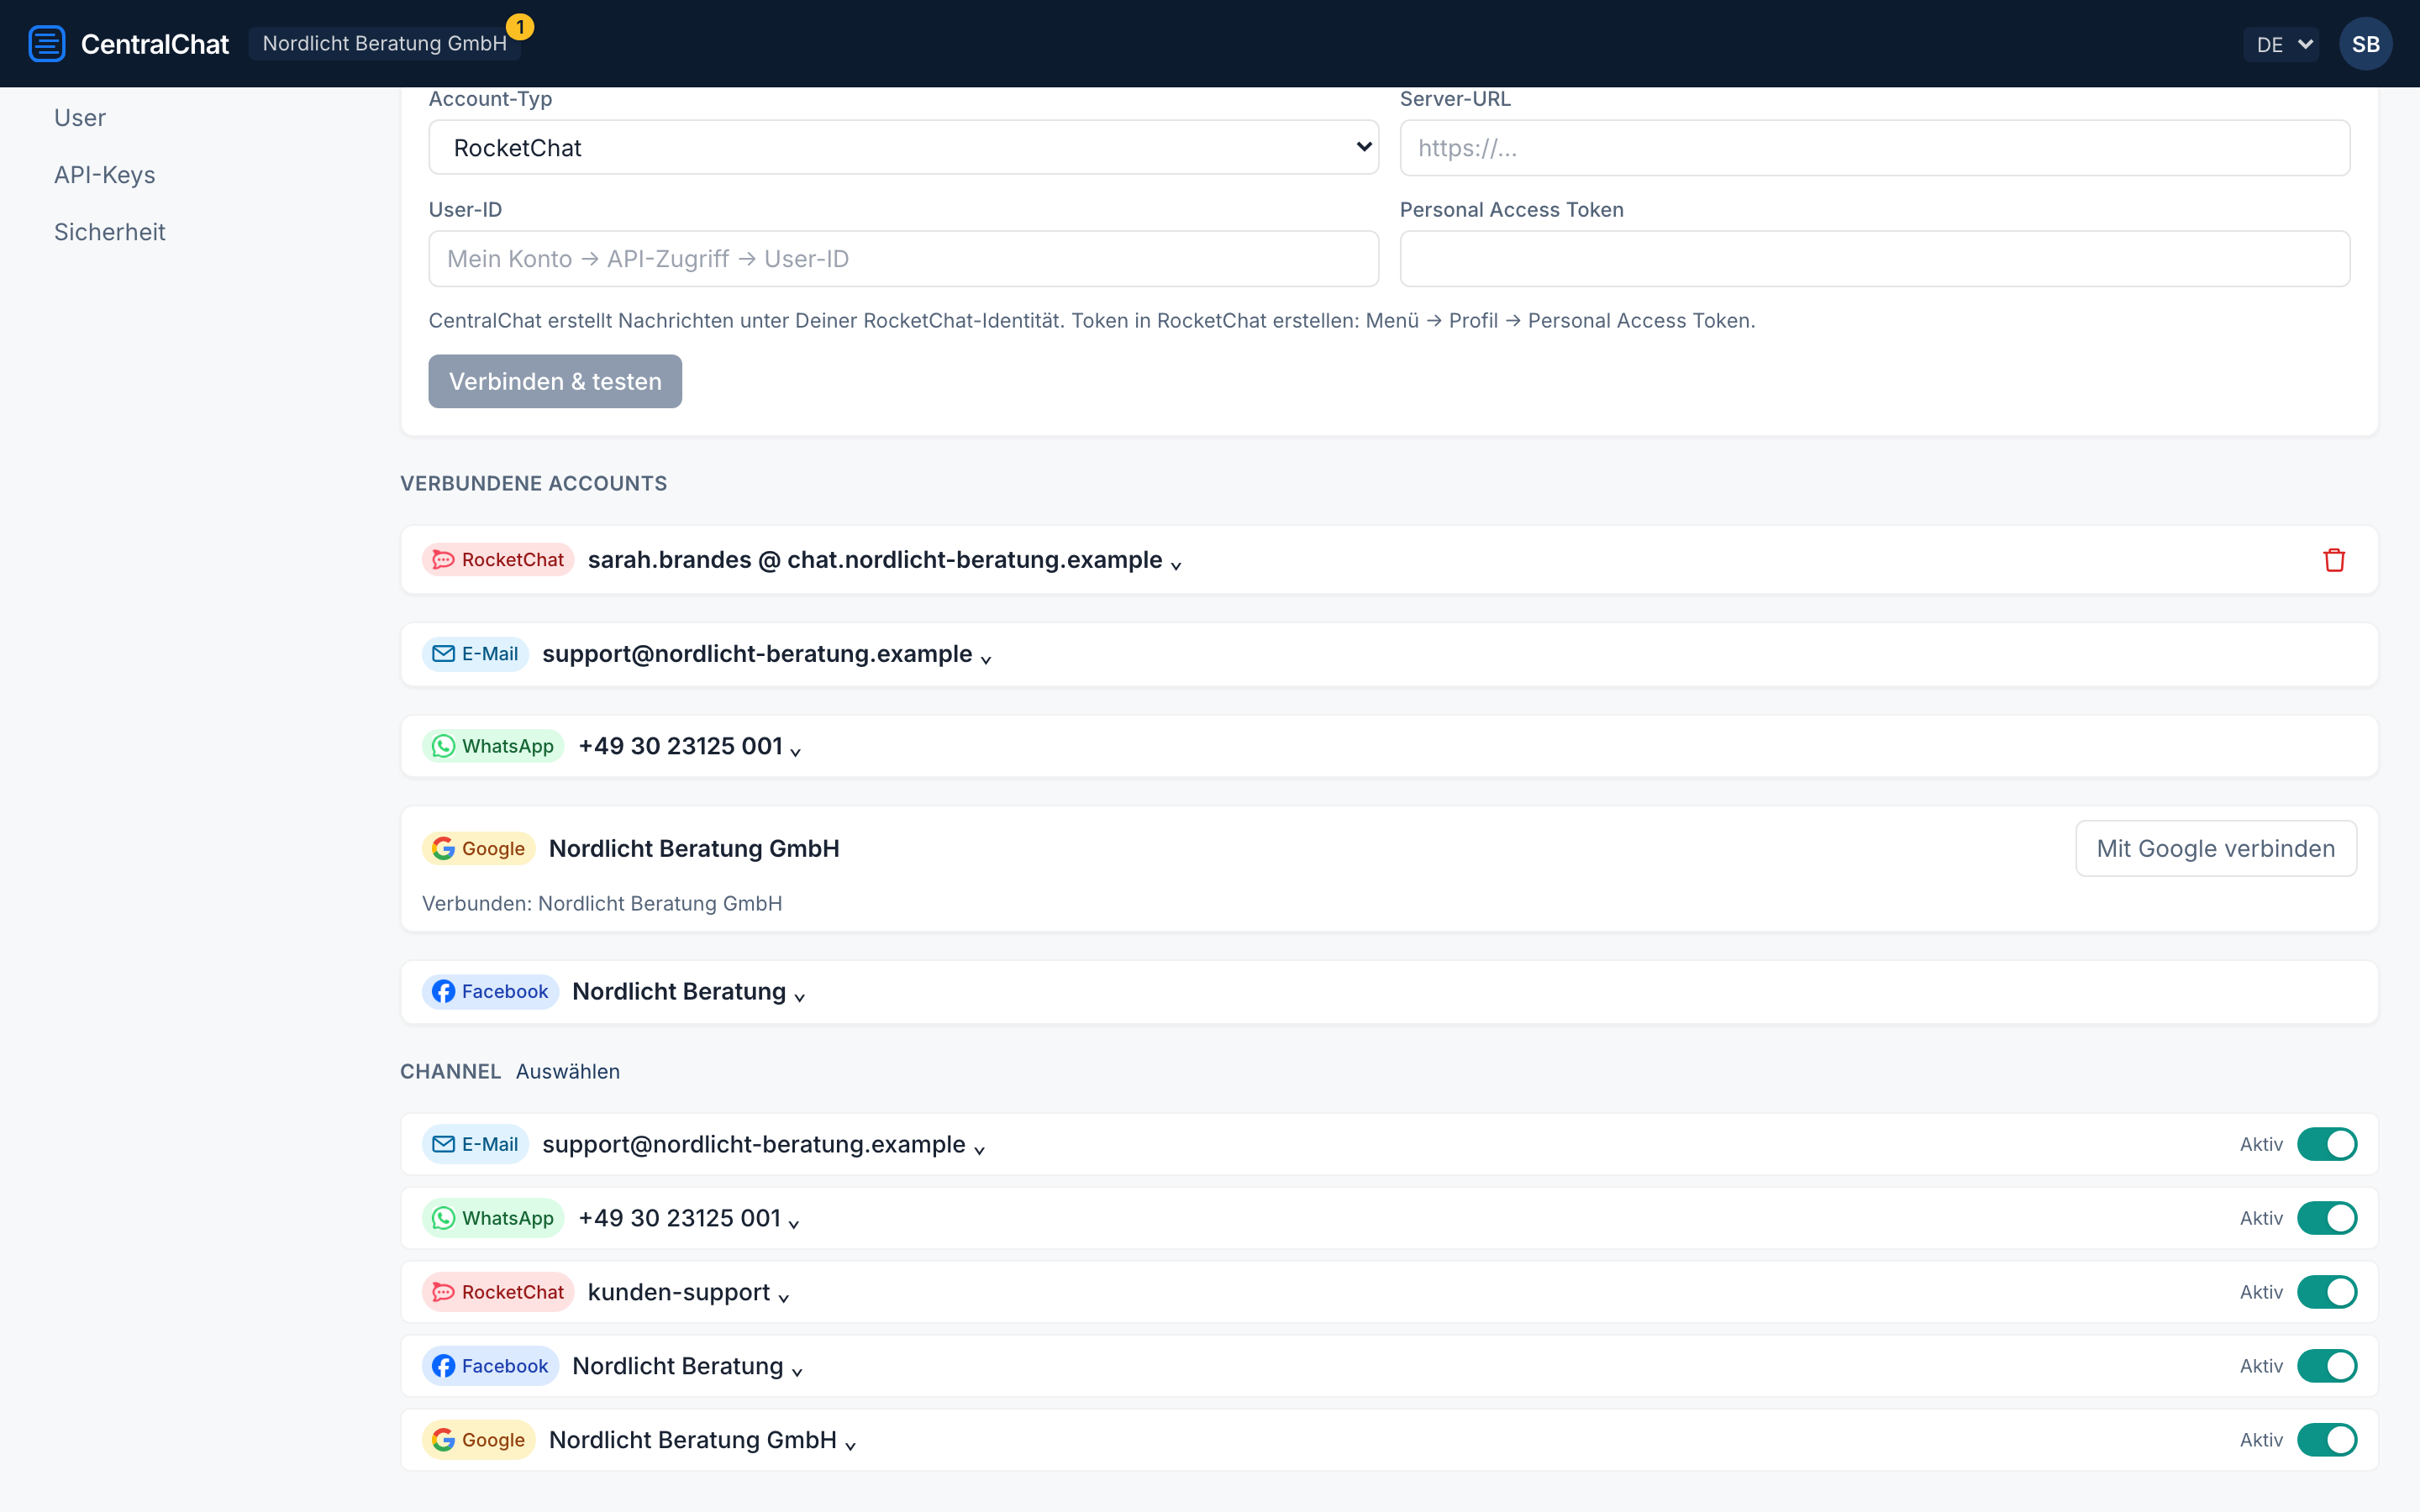Screen dimensions: 2420x1512
Task: Click the CentralChat logo icon
Action: coord(47,44)
